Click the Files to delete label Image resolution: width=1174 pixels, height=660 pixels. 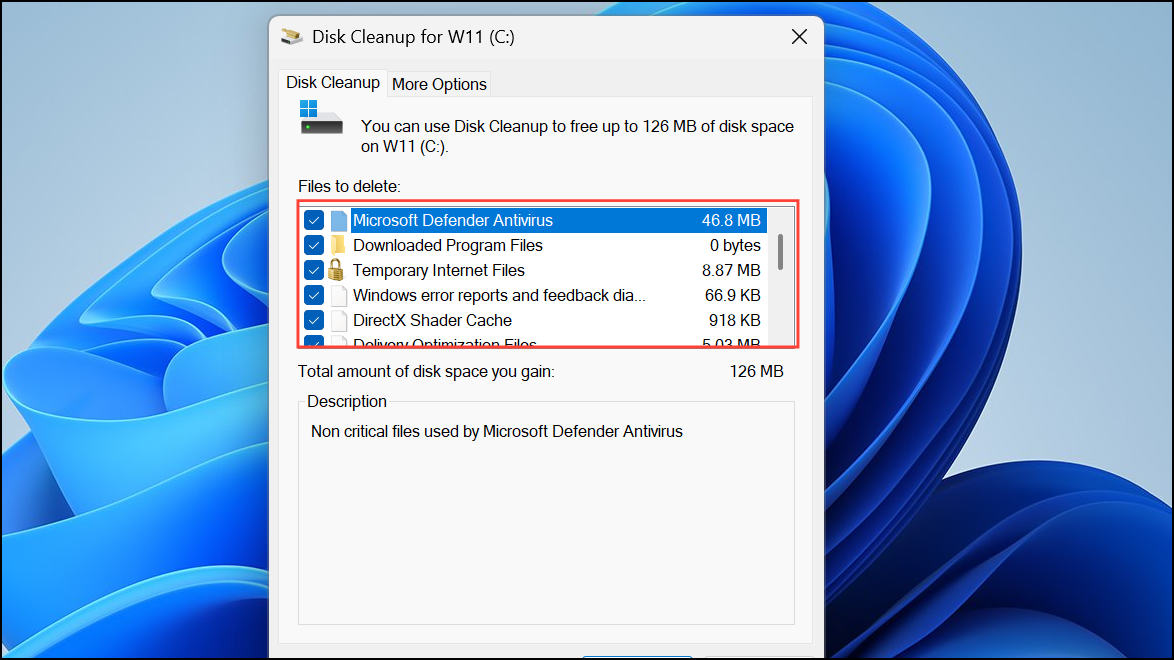coord(349,187)
